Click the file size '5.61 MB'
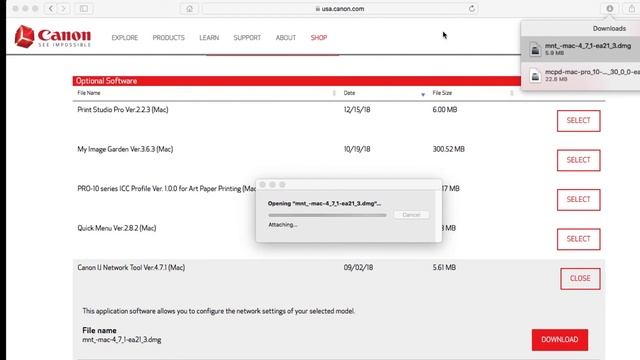The height and width of the screenshot is (360, 640). coord(444,267)
